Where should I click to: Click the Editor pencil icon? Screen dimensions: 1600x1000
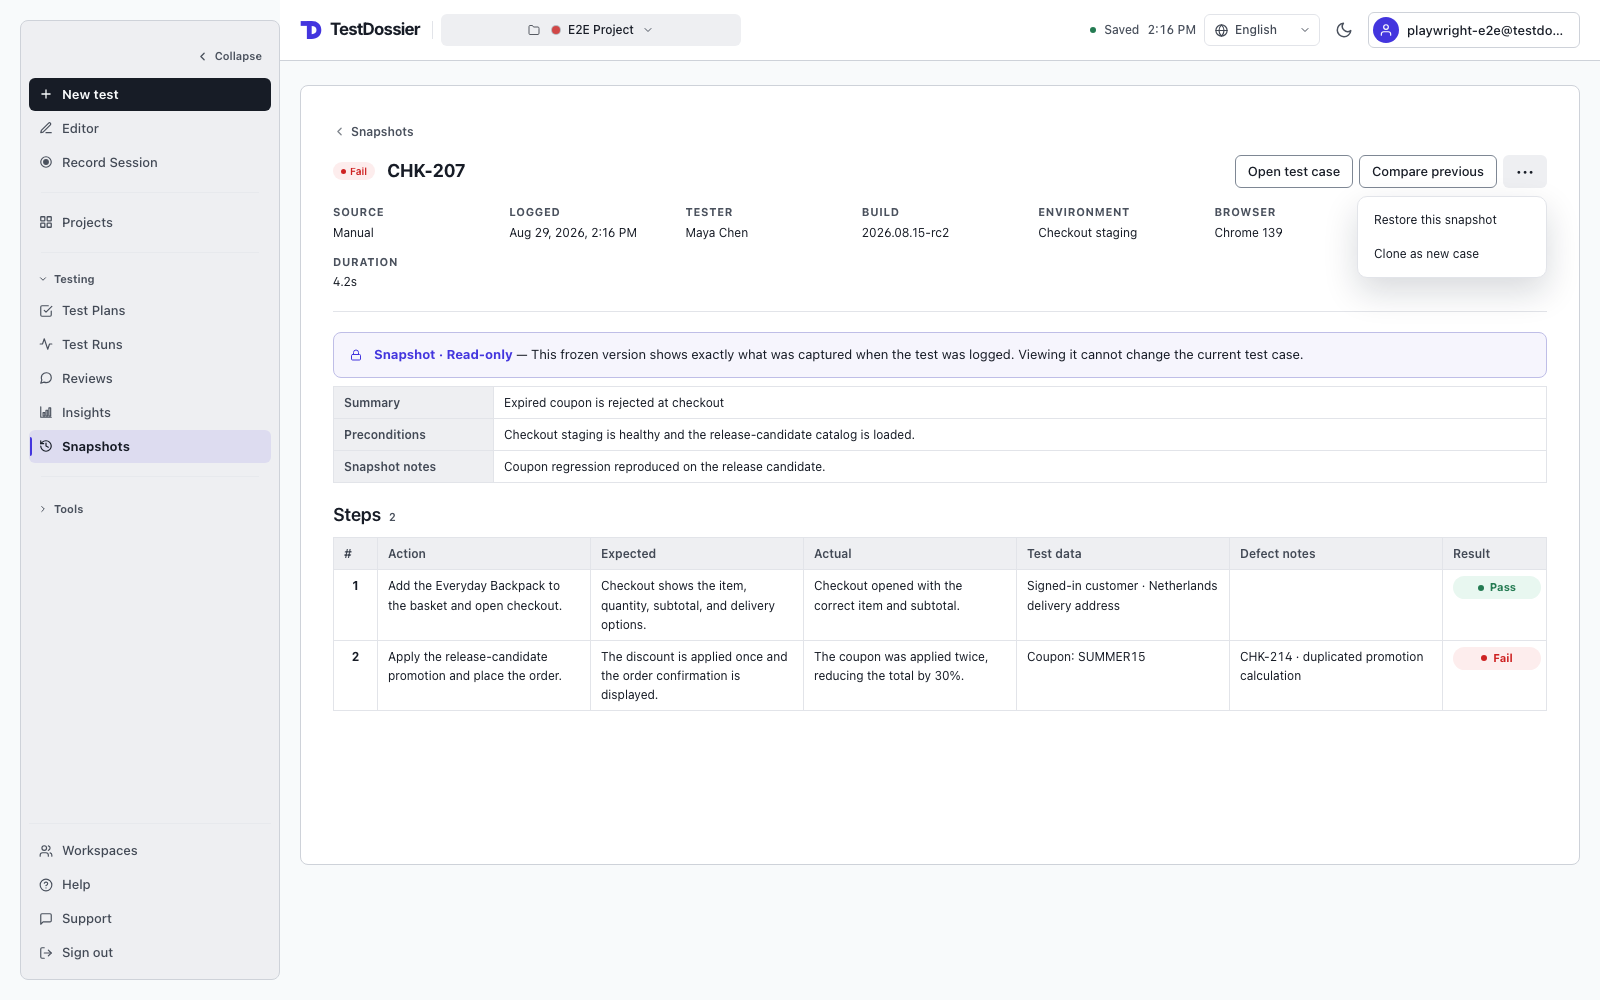(x=46, y=128)
